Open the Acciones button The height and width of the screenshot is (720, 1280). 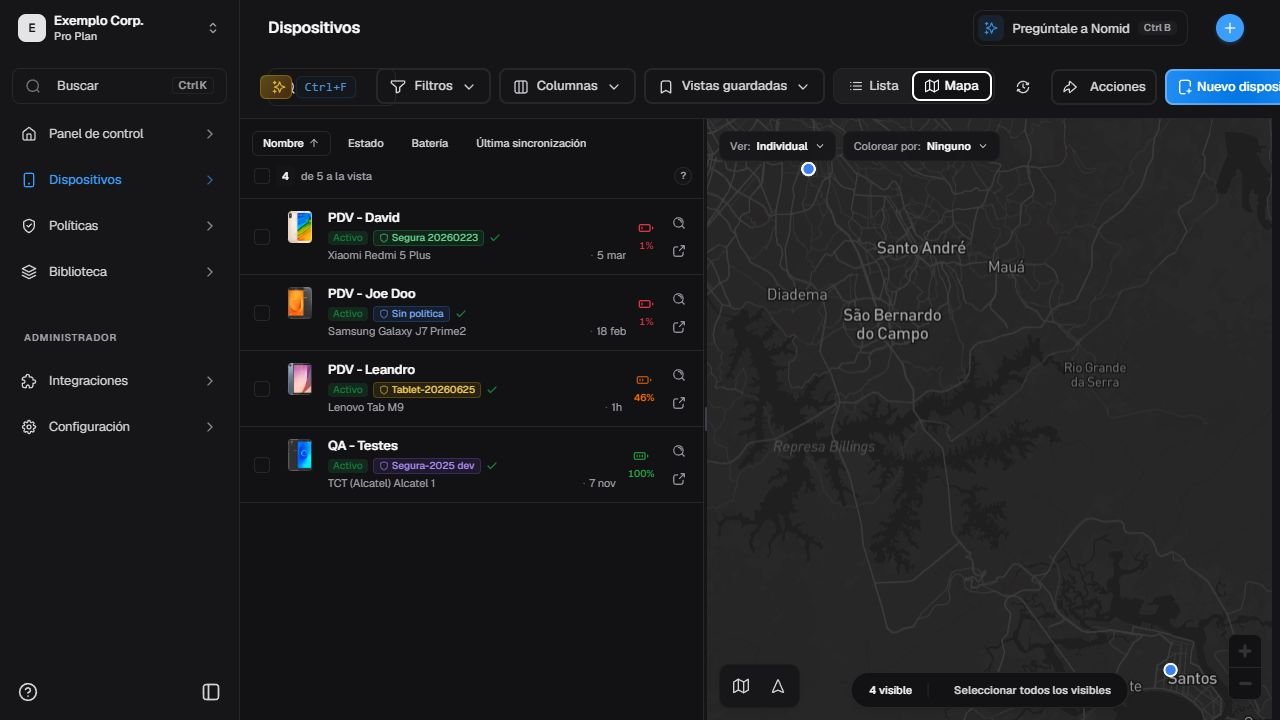1104,87
